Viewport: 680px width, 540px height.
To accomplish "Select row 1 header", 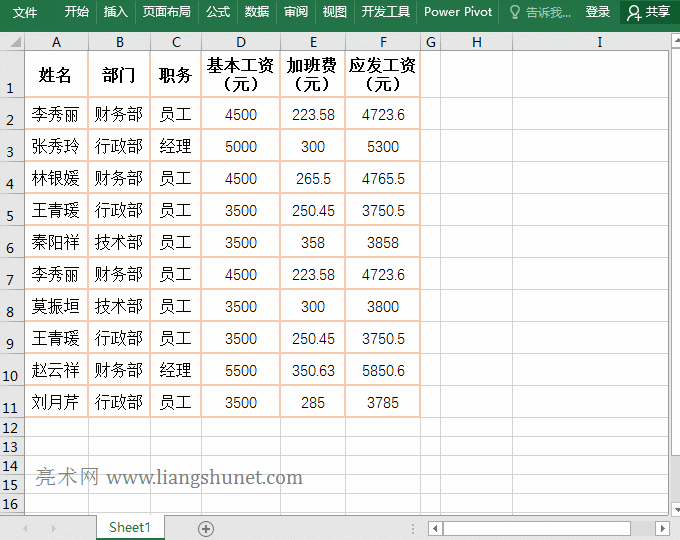I will (x=12, y=74).
